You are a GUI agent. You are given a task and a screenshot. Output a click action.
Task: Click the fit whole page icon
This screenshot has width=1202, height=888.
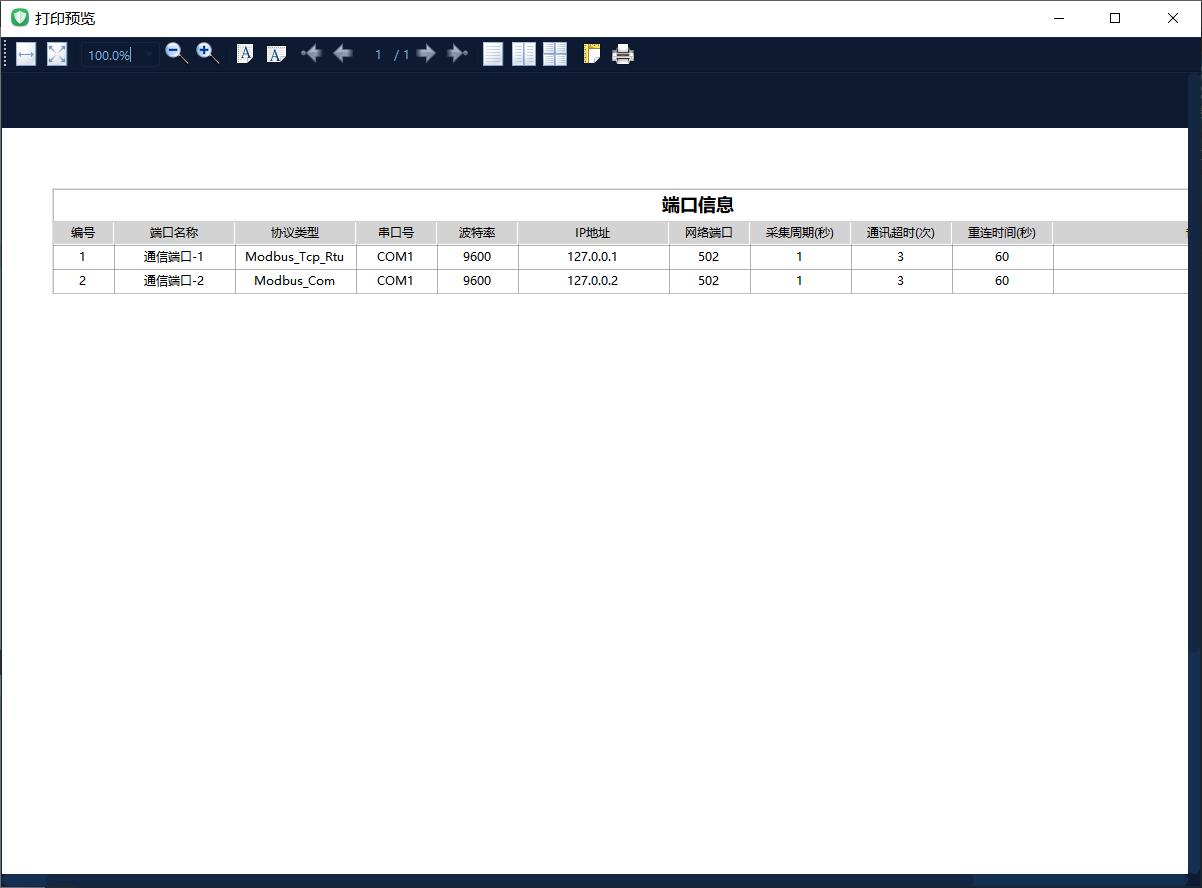pyautogui.click(x=57, y=54)
